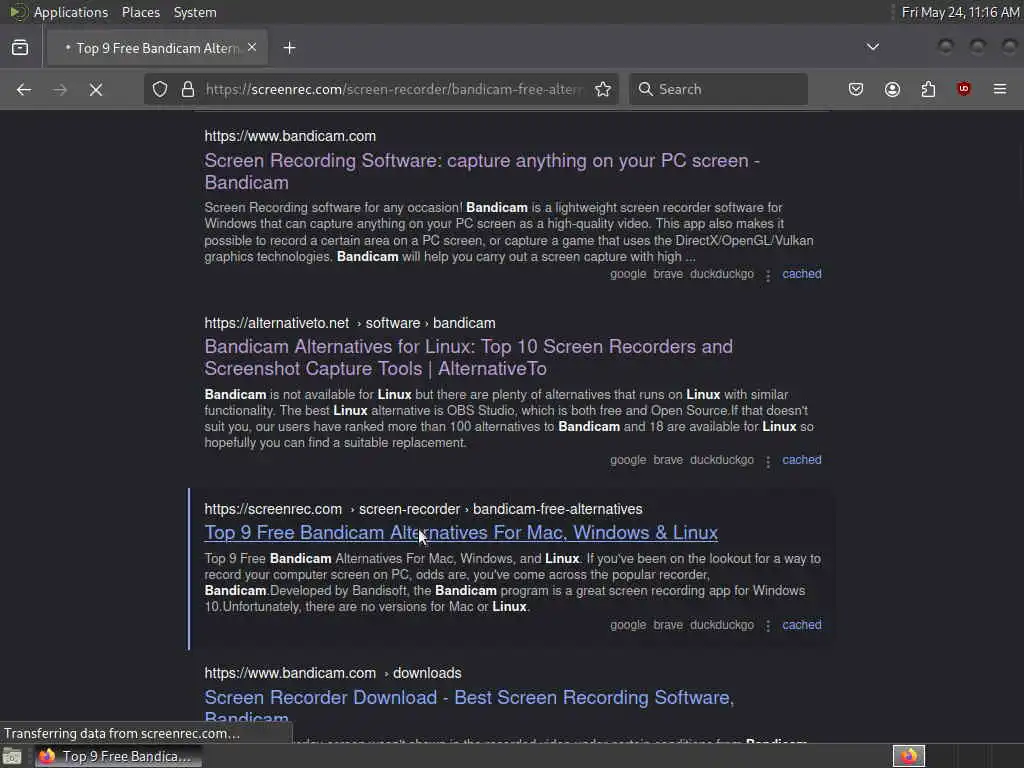Click brave link under screenrec.com result
The height and width of the screenshot is (768, 1024).
pos(668,625)
